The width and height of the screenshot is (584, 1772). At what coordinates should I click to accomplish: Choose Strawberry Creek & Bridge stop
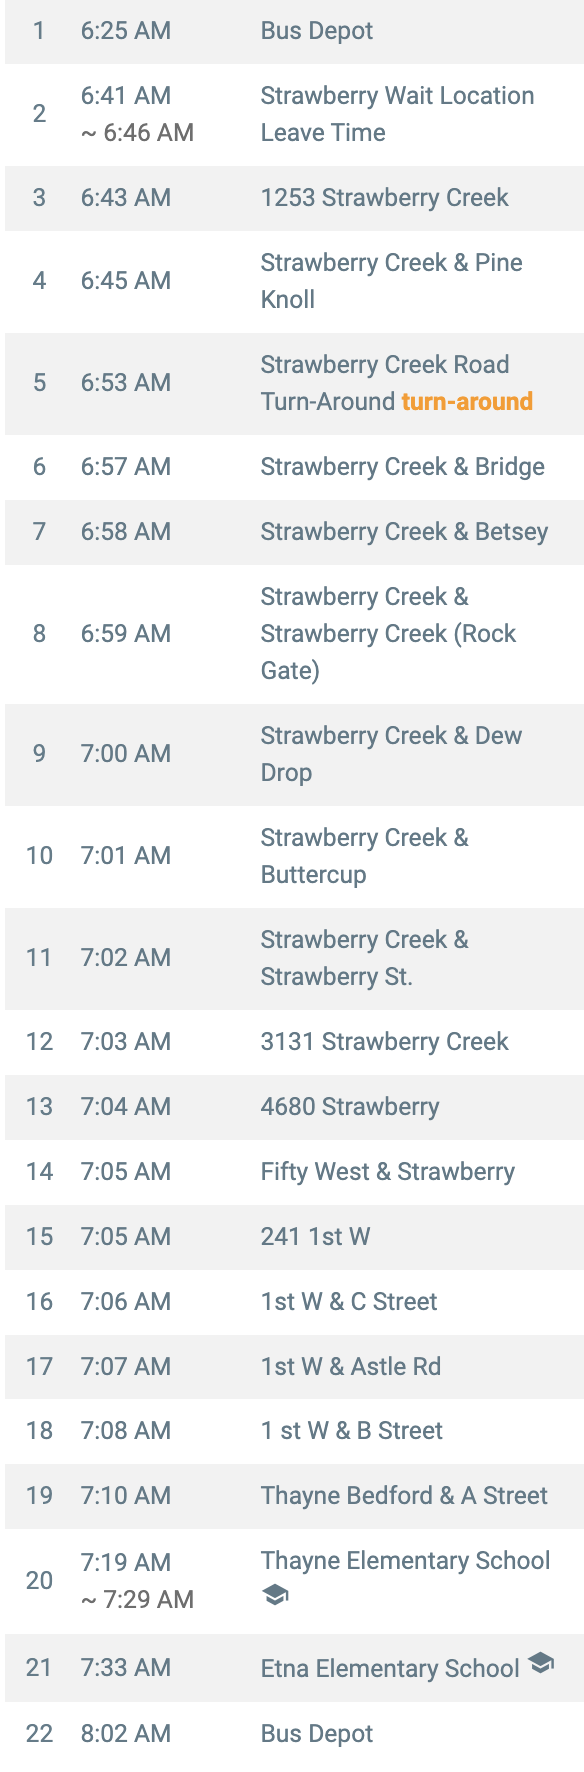(294, 467)
